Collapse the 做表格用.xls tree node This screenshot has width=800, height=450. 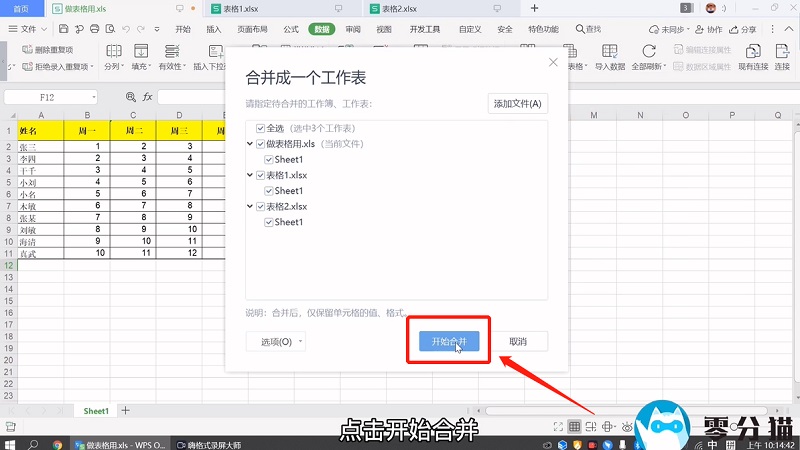[x=251, y=144]
